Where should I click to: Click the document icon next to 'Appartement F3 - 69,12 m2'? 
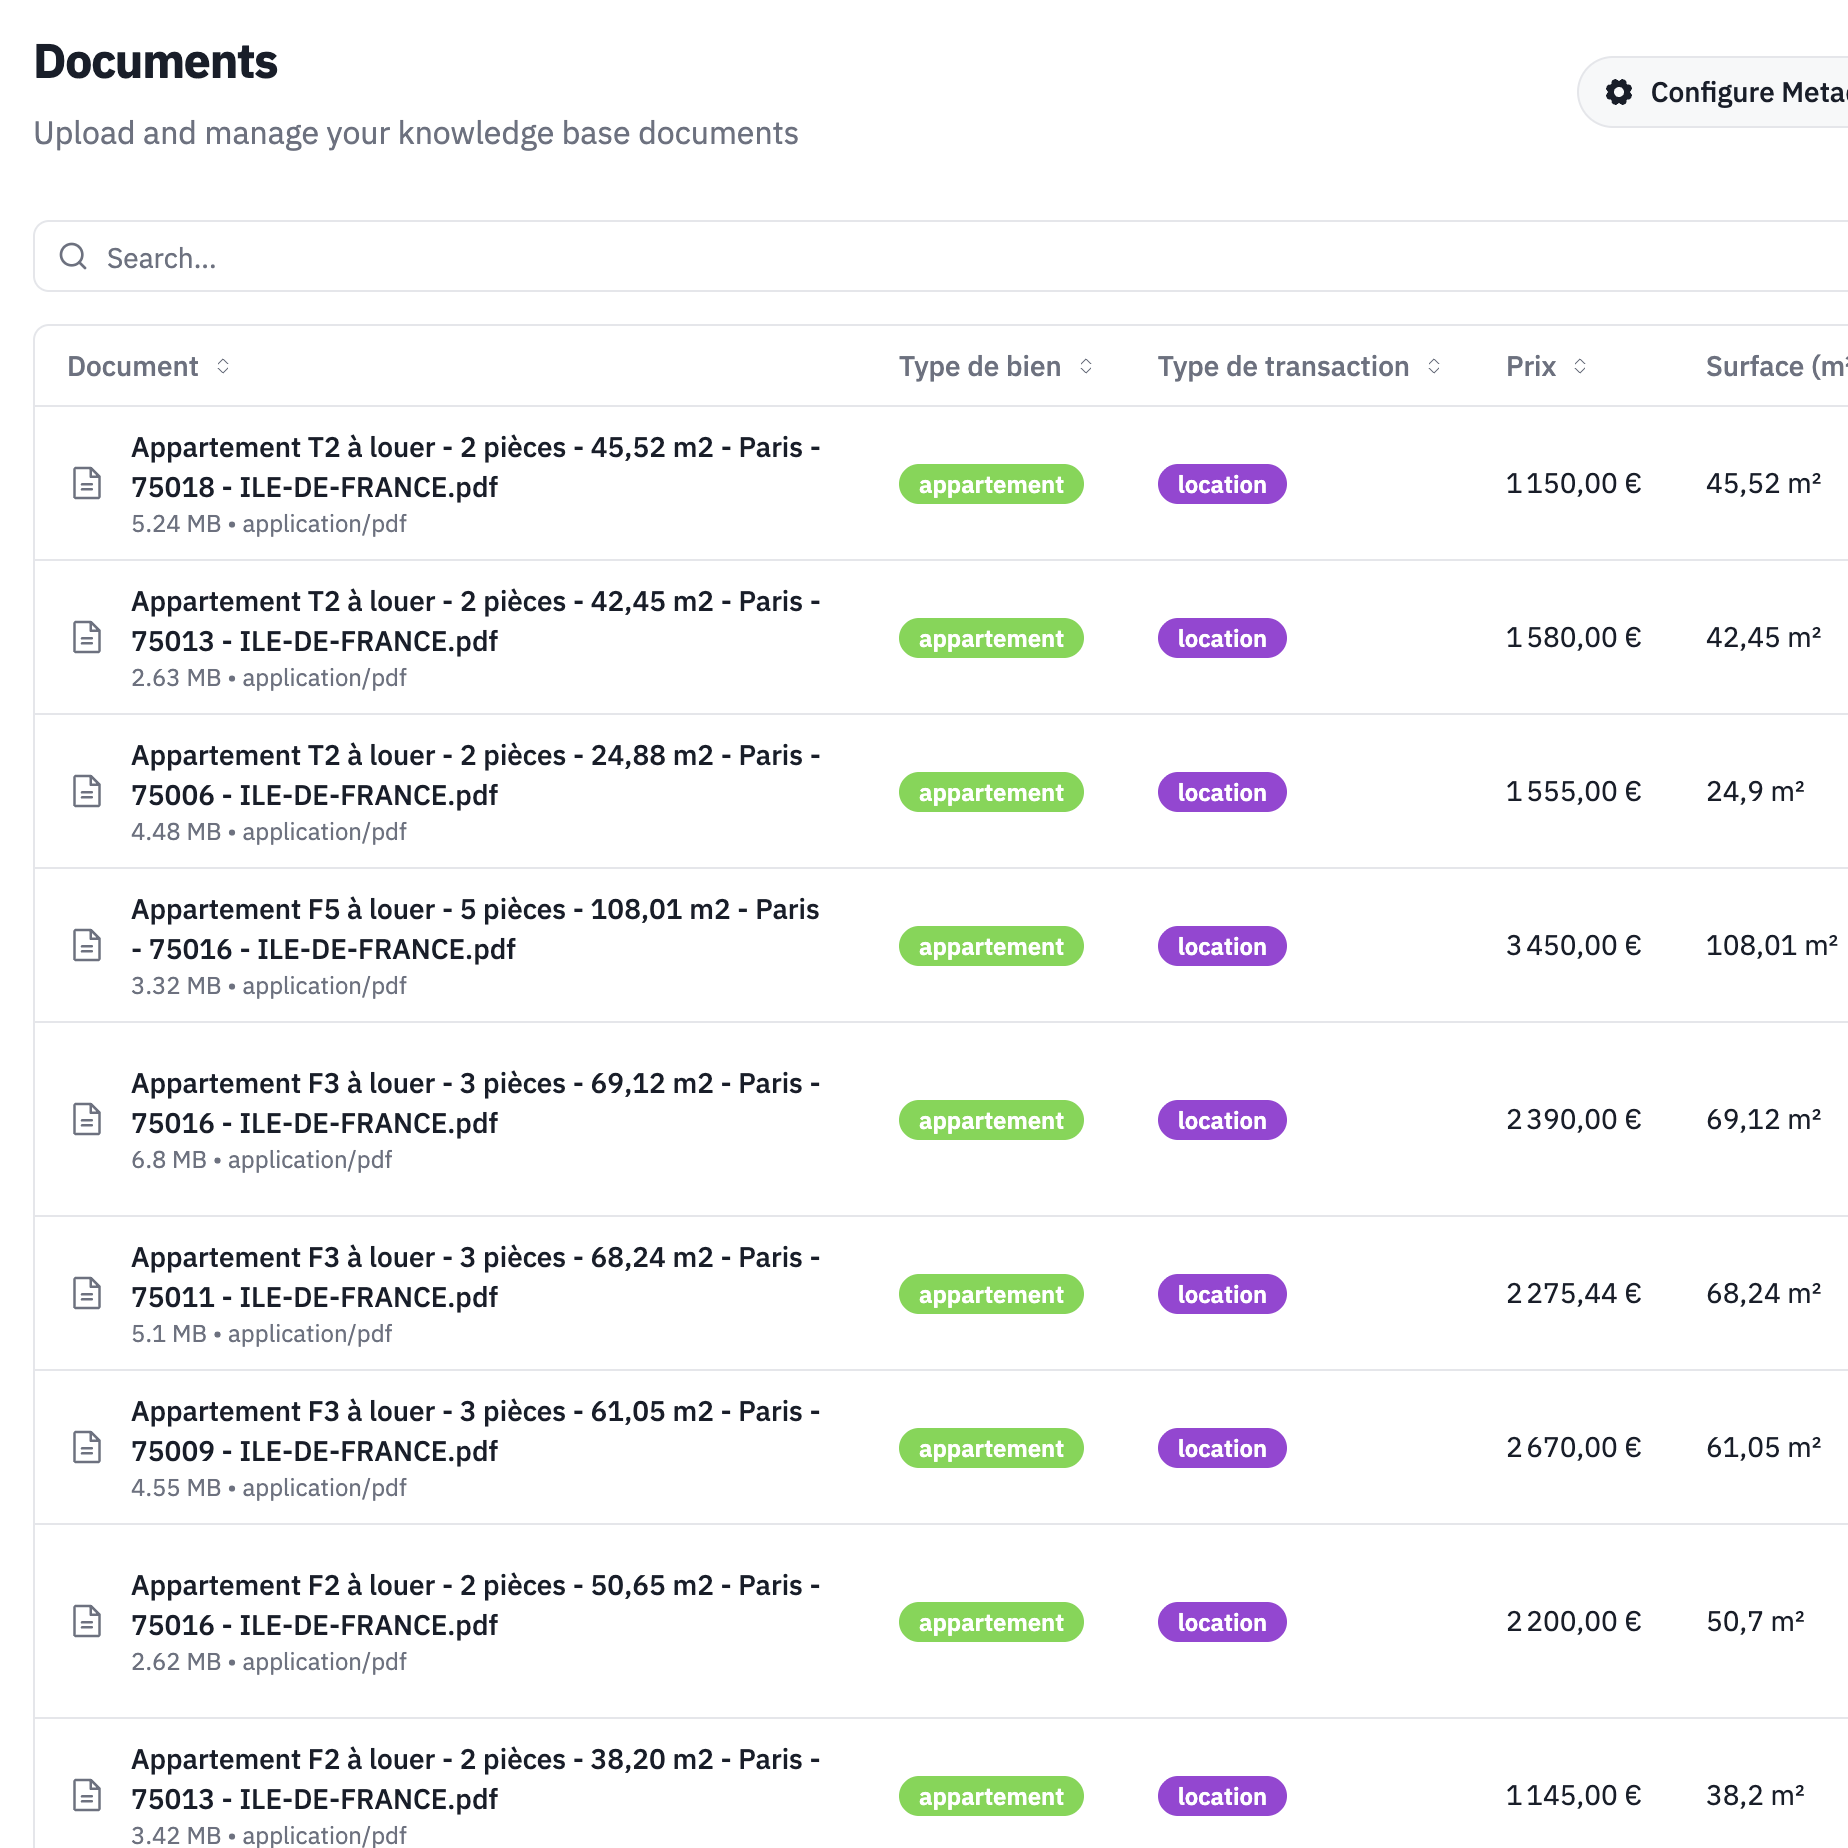(x=87, y=1120)
